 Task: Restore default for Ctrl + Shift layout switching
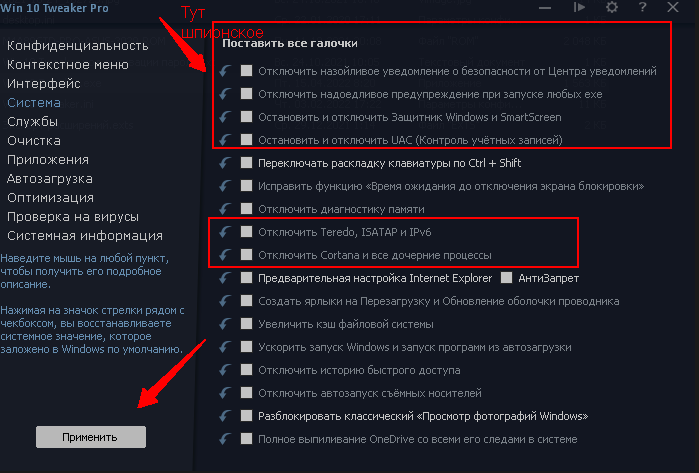point(226,163)
